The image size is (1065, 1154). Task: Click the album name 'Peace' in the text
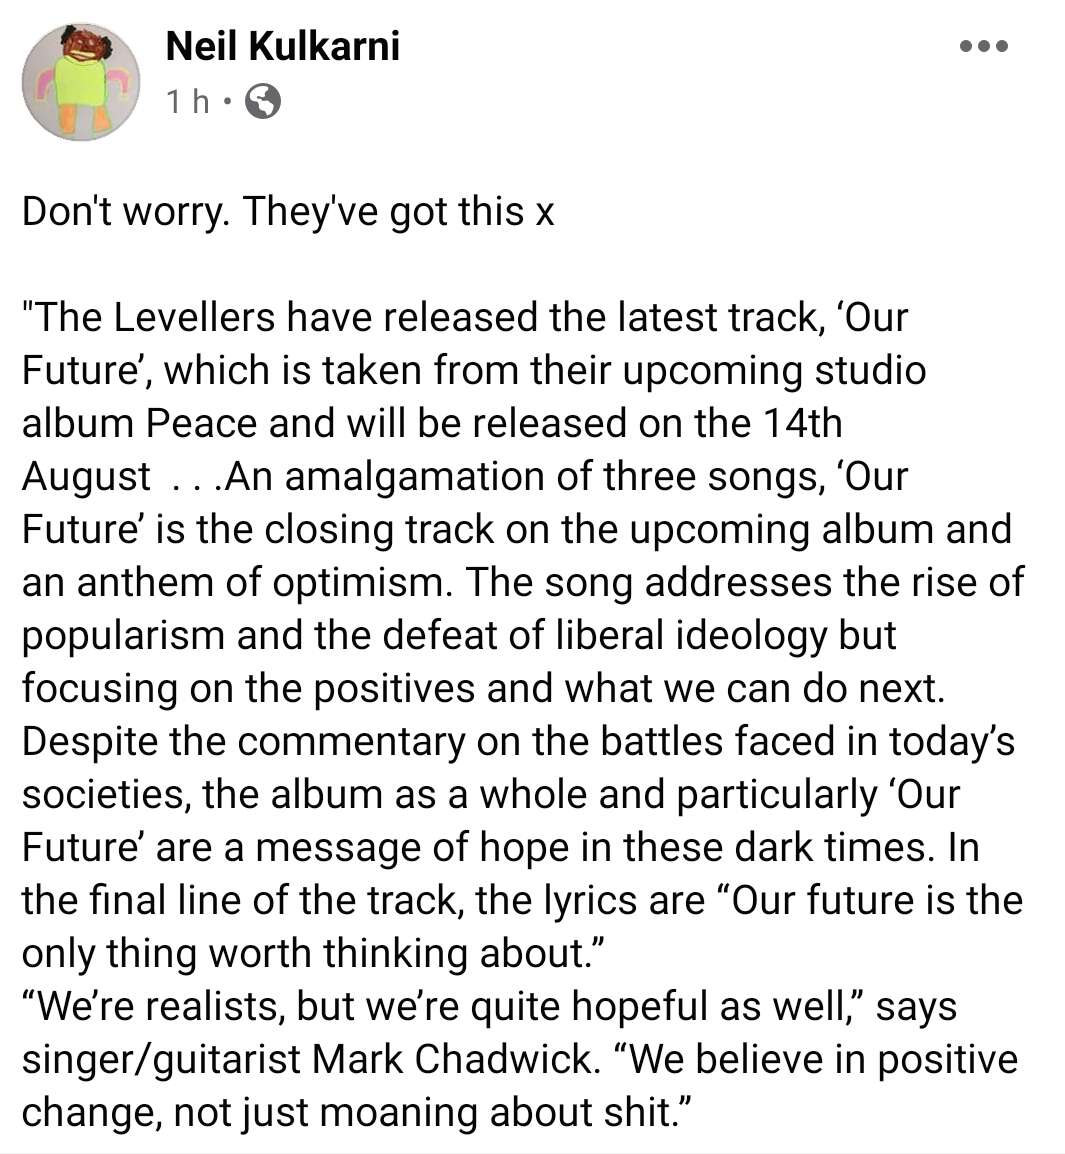pos(202,424)
